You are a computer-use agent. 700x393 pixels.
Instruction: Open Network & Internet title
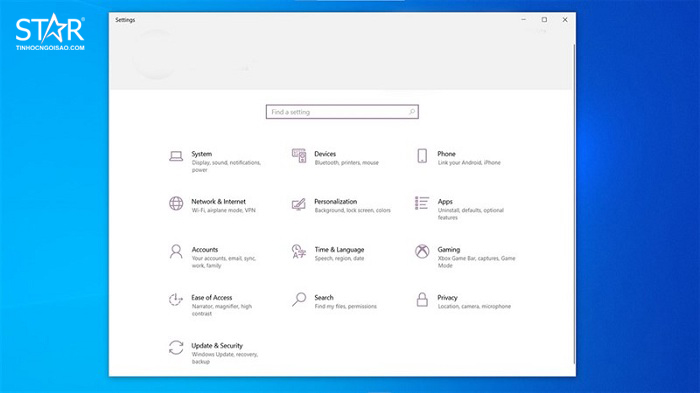pyautogui.click(x=218, y=201)
